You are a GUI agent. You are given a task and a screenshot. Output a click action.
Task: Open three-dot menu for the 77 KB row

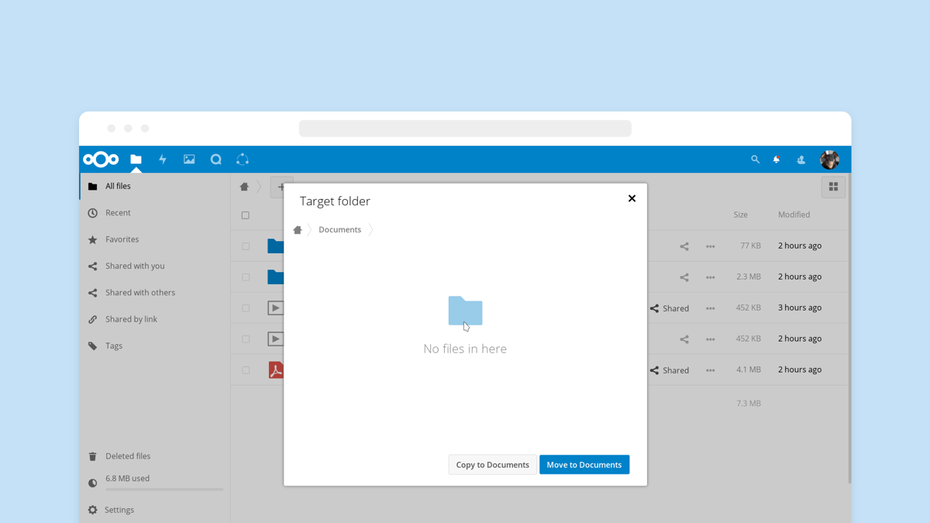tap(710, 246)
